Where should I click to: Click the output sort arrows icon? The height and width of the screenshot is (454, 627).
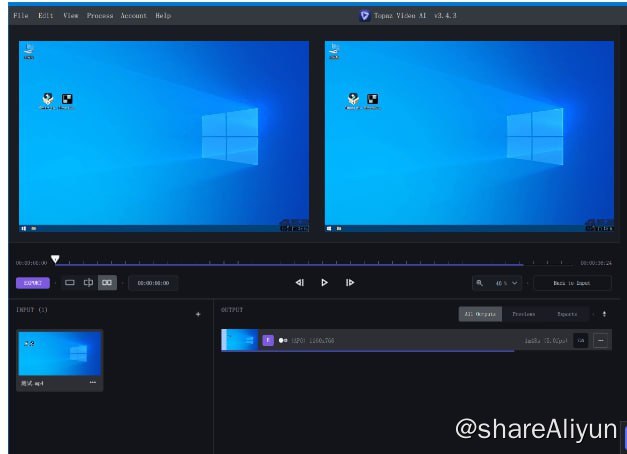pyautogui.click(x=604, y=314)
